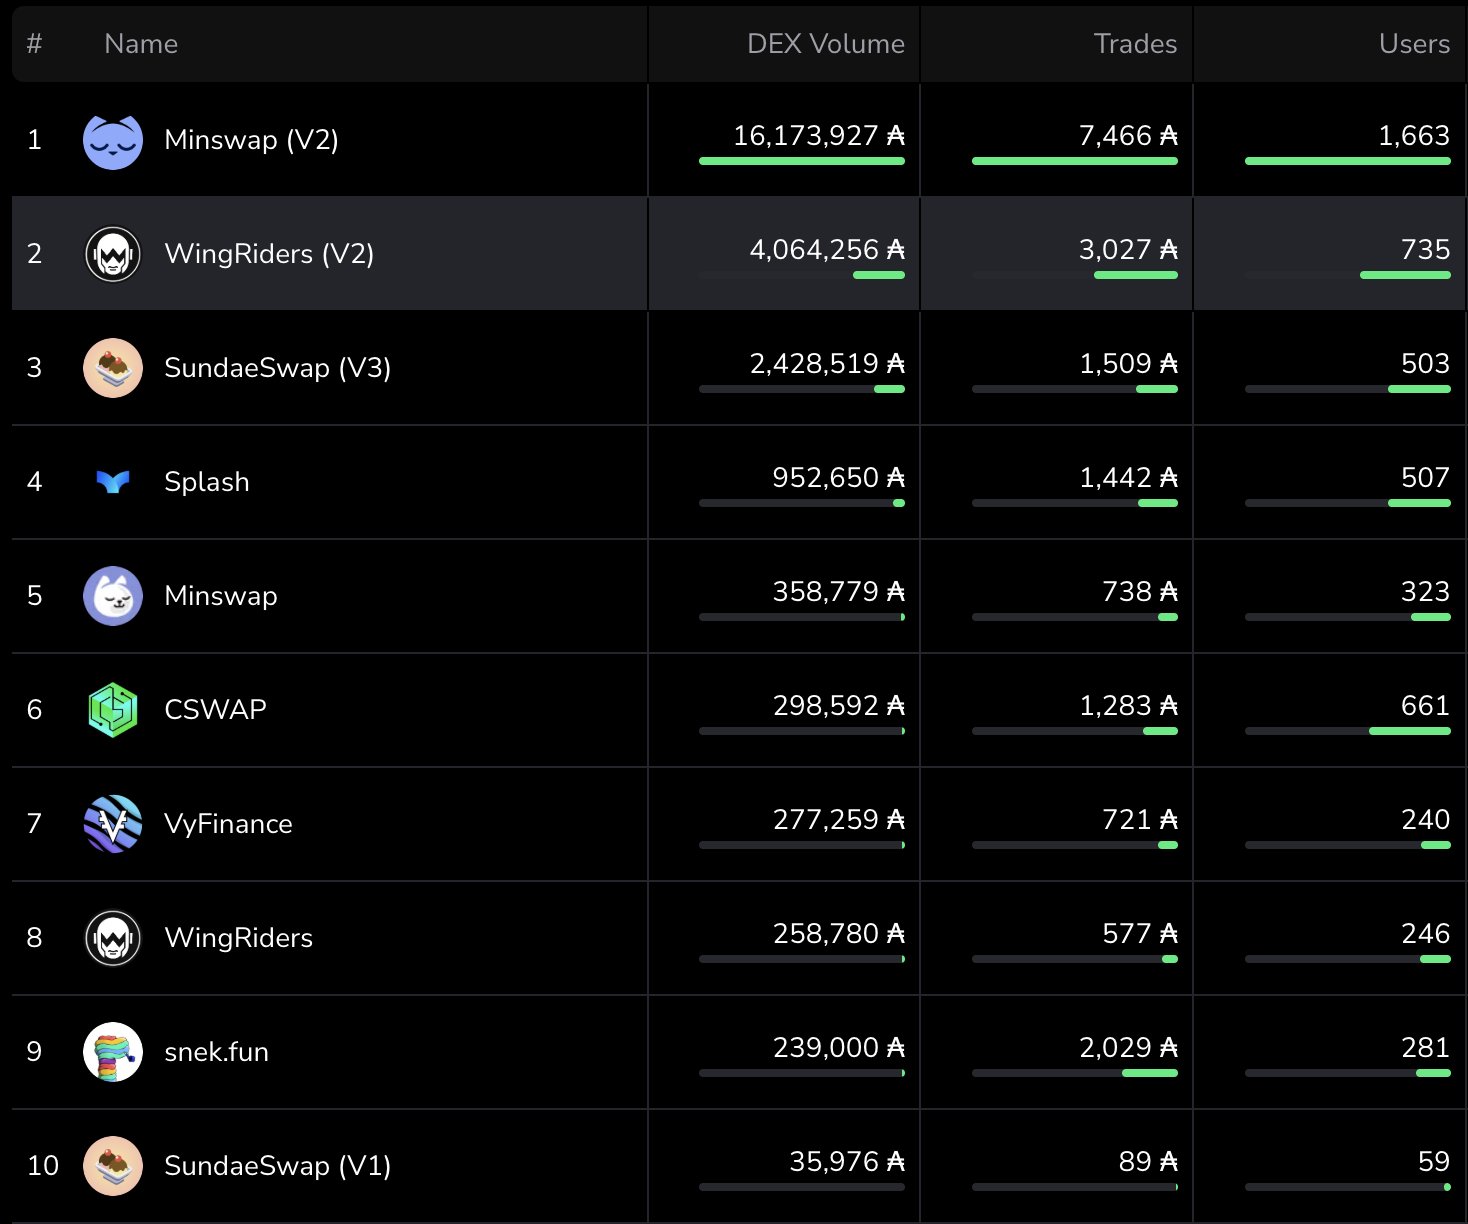Open the CSWAP name link
Screen dimensions: 1468x1224
tap(215, 710)
